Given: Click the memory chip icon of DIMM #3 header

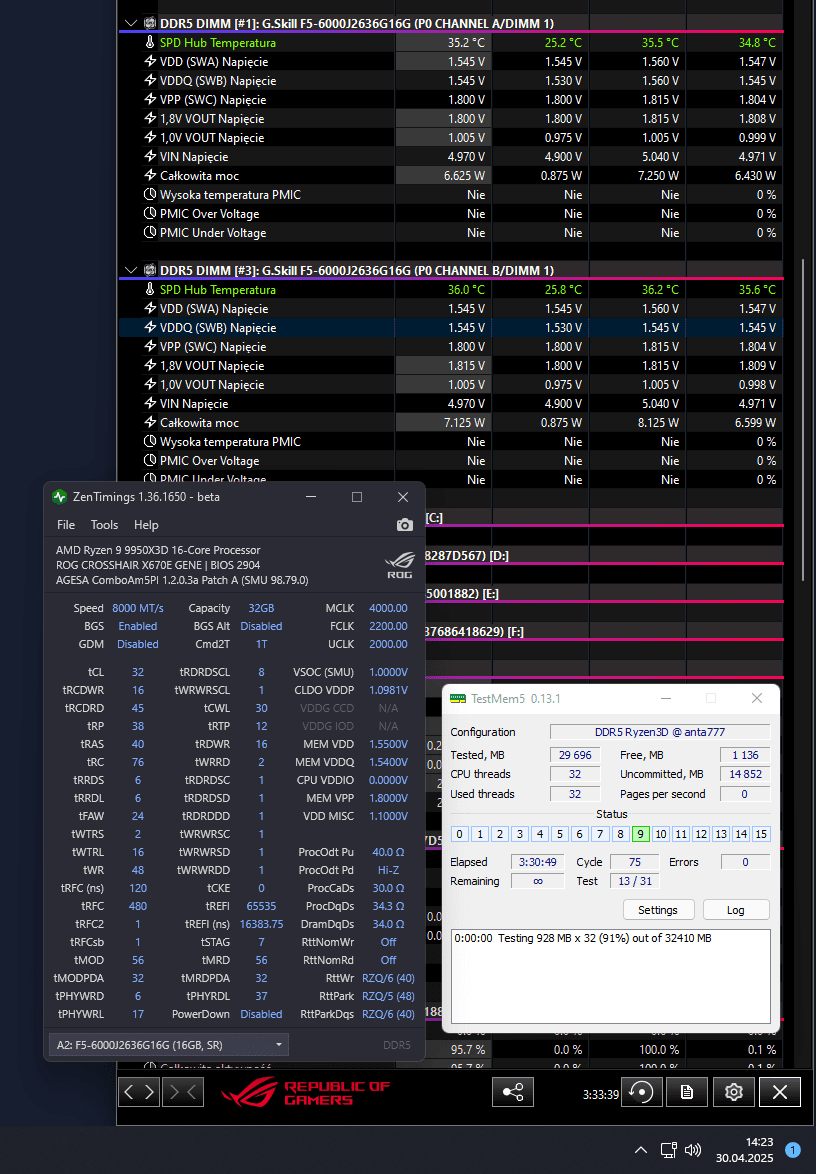Looking at the screenshot, I should coord(150,270).
